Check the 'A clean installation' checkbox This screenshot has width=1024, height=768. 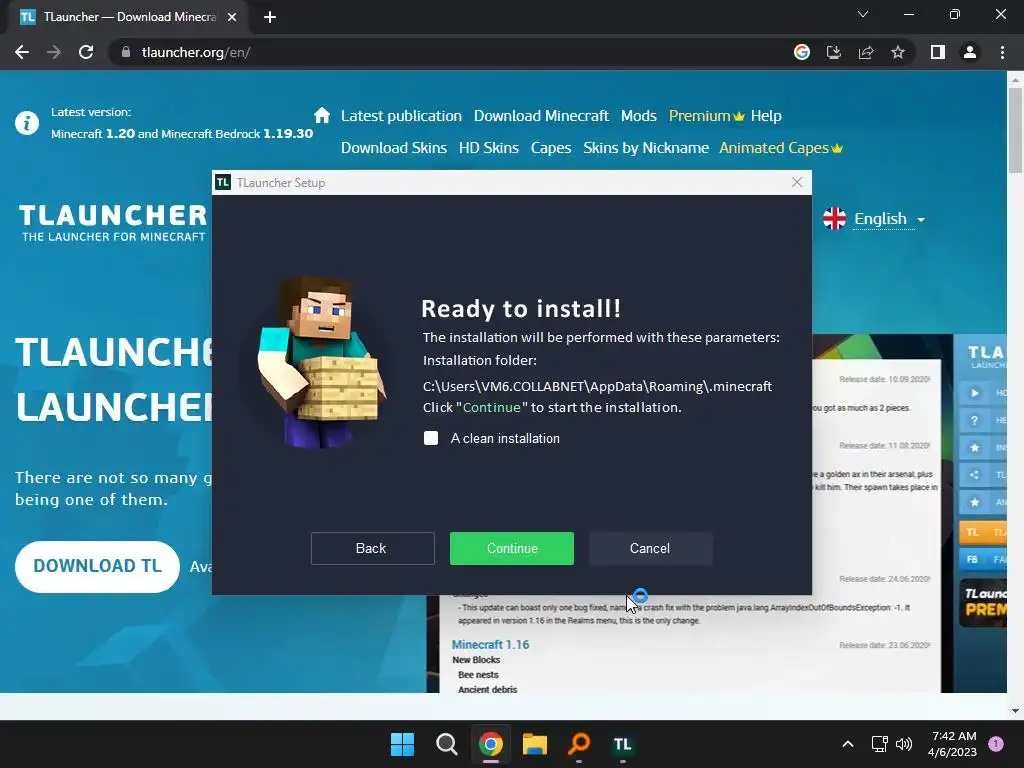(x=431, y=438)
